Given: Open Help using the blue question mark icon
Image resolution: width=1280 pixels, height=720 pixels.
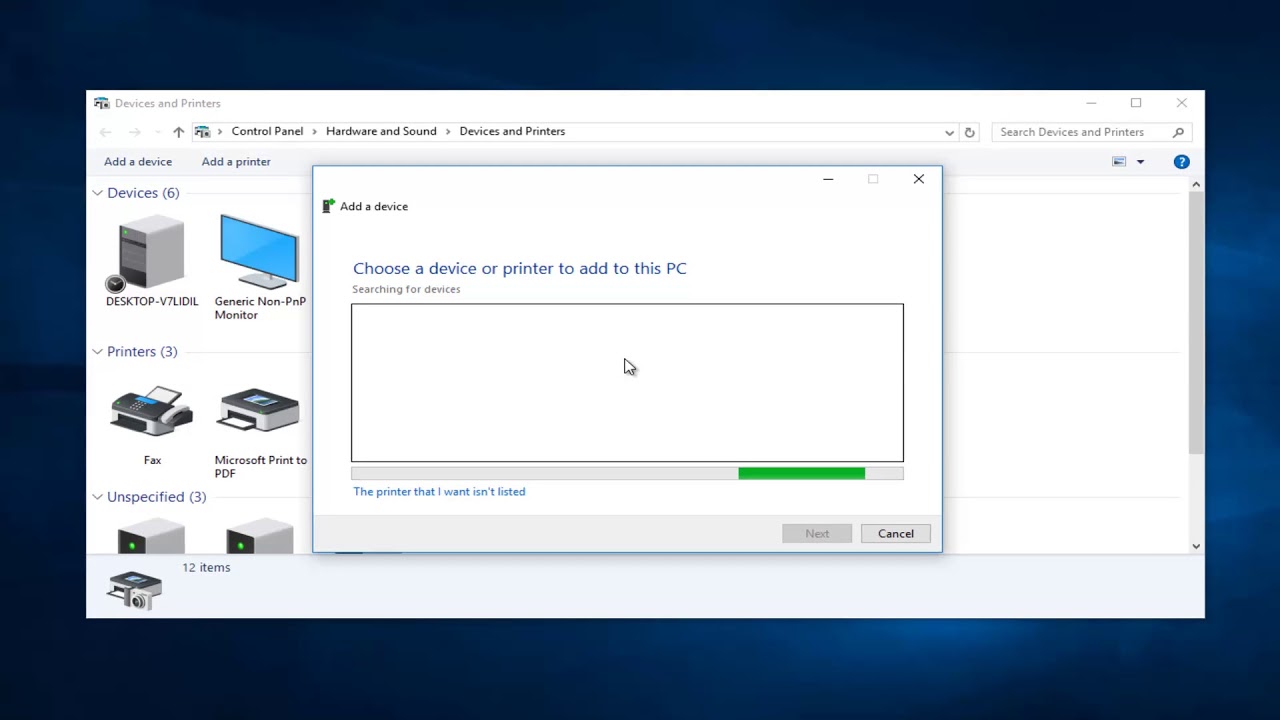Looking at the screenshot, I should pyautogui.click(x=1181, y=161).
